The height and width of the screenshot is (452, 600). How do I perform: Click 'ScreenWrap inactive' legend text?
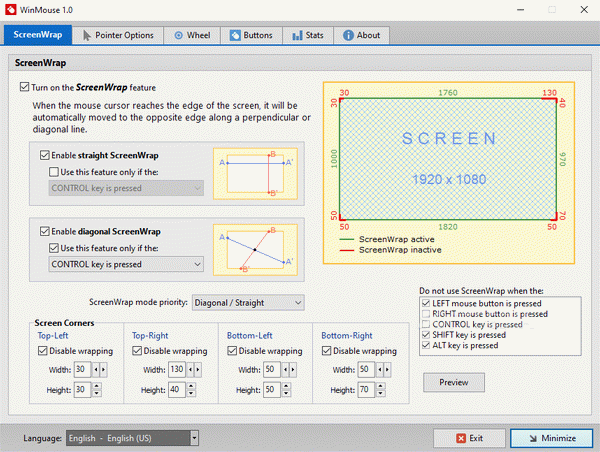[x=400, y=250]
